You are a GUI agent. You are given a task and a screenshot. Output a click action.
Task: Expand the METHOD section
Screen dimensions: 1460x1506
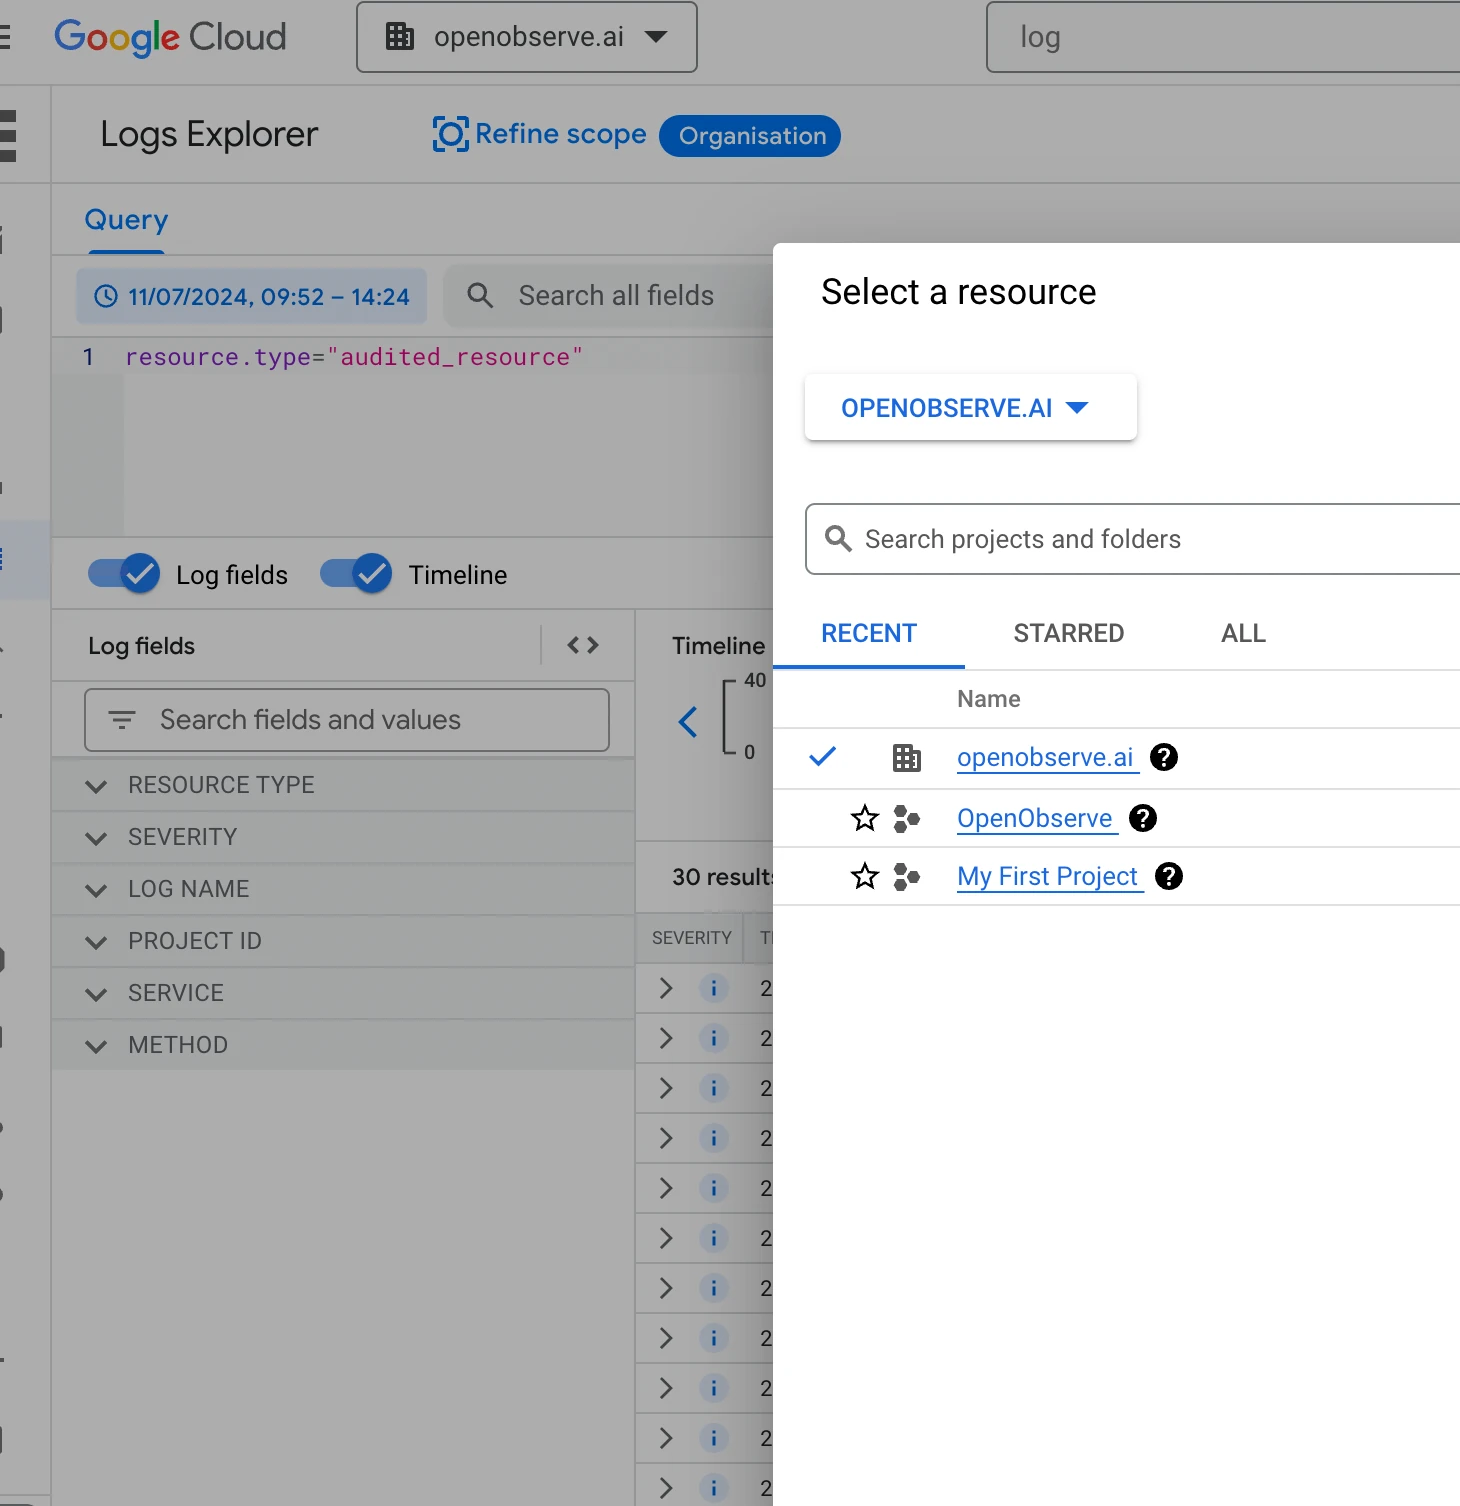[x=343, y=1045]
